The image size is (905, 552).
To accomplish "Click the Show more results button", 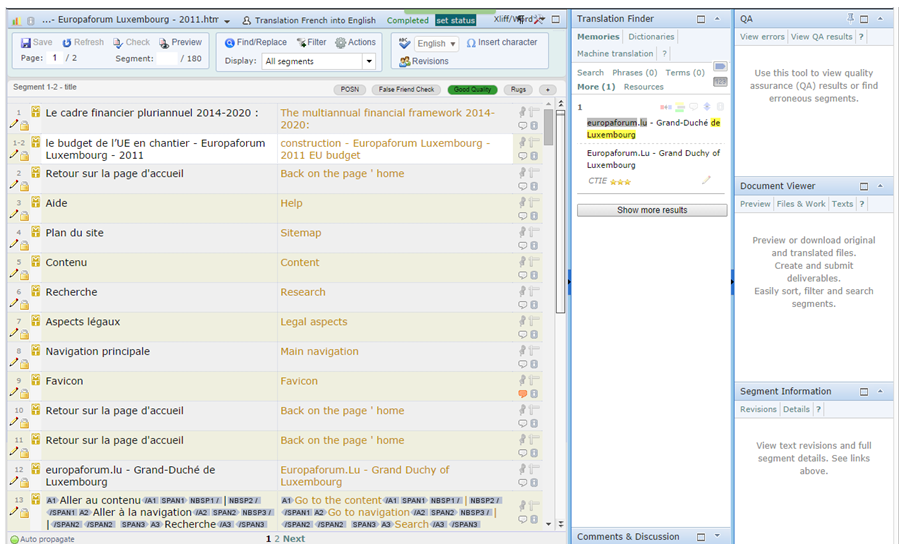I will point(652,211).
